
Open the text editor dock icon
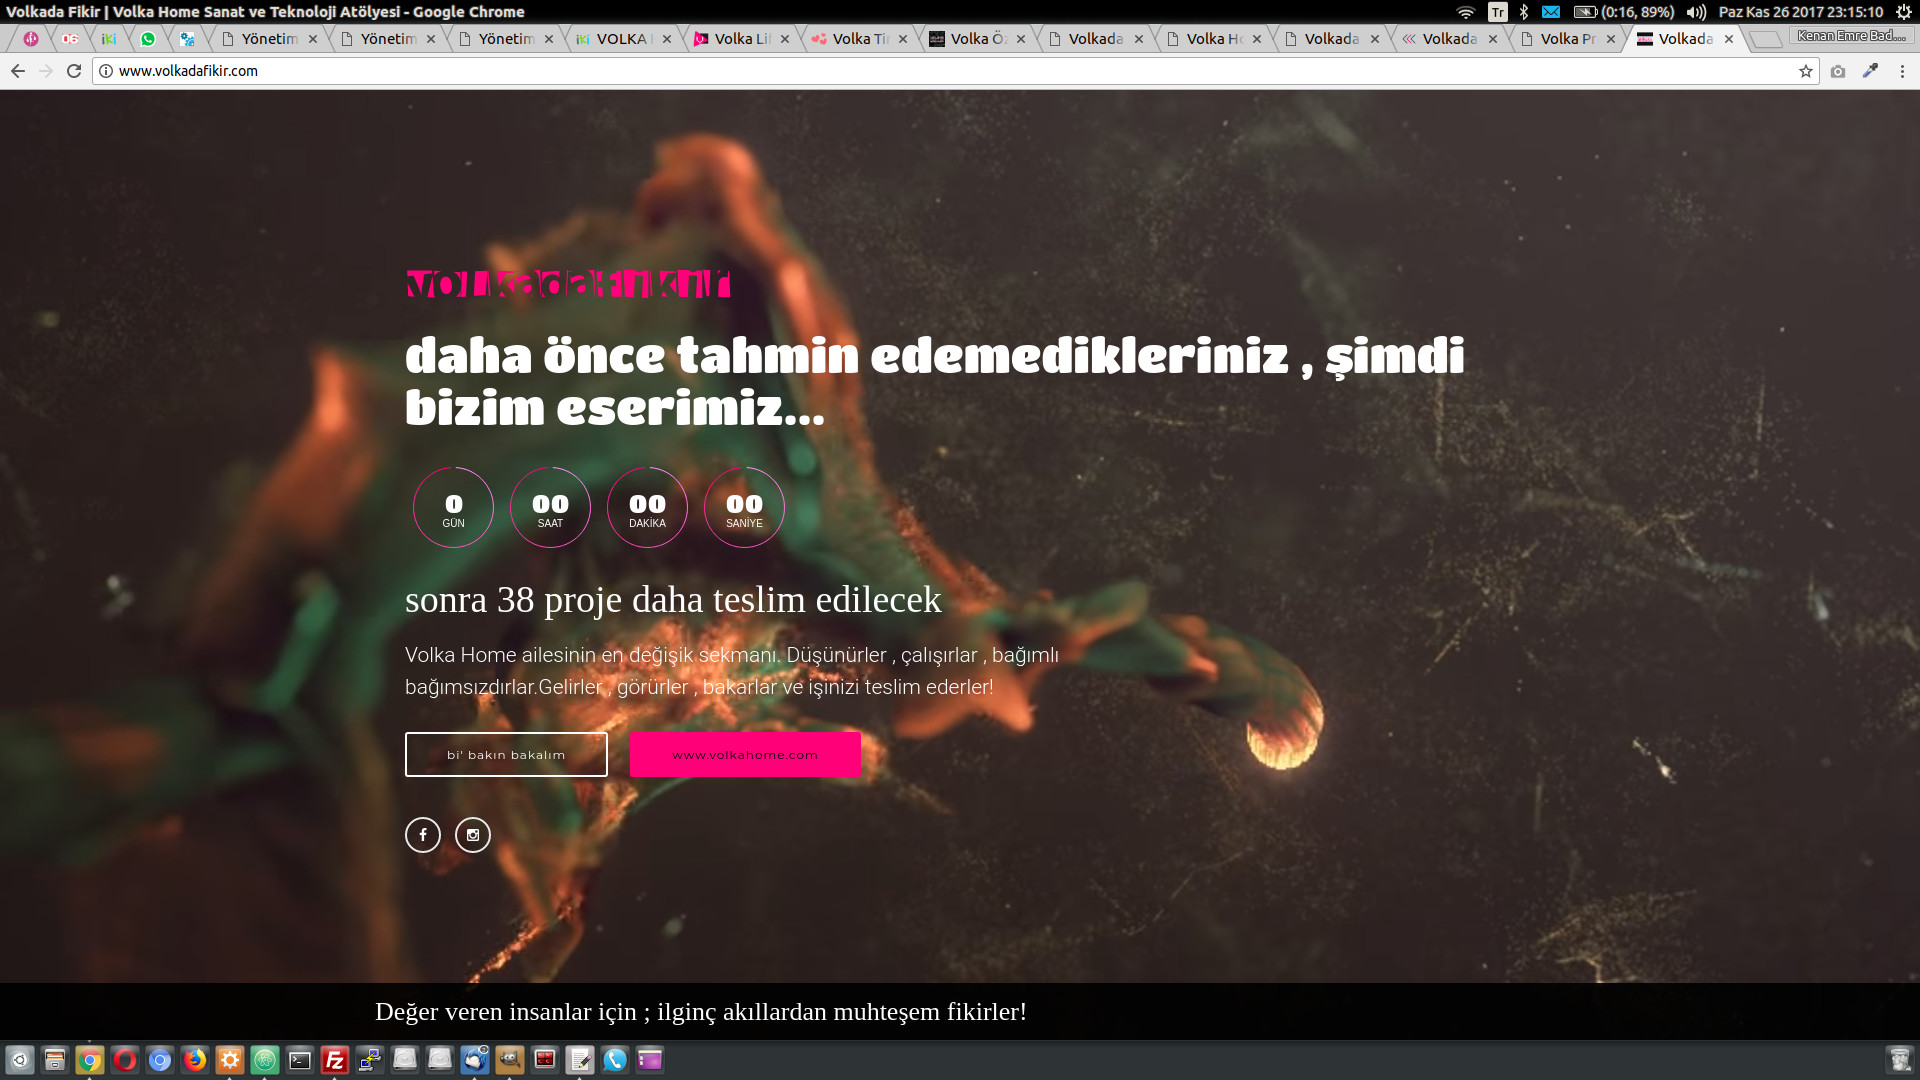(x=580, y=1060)
